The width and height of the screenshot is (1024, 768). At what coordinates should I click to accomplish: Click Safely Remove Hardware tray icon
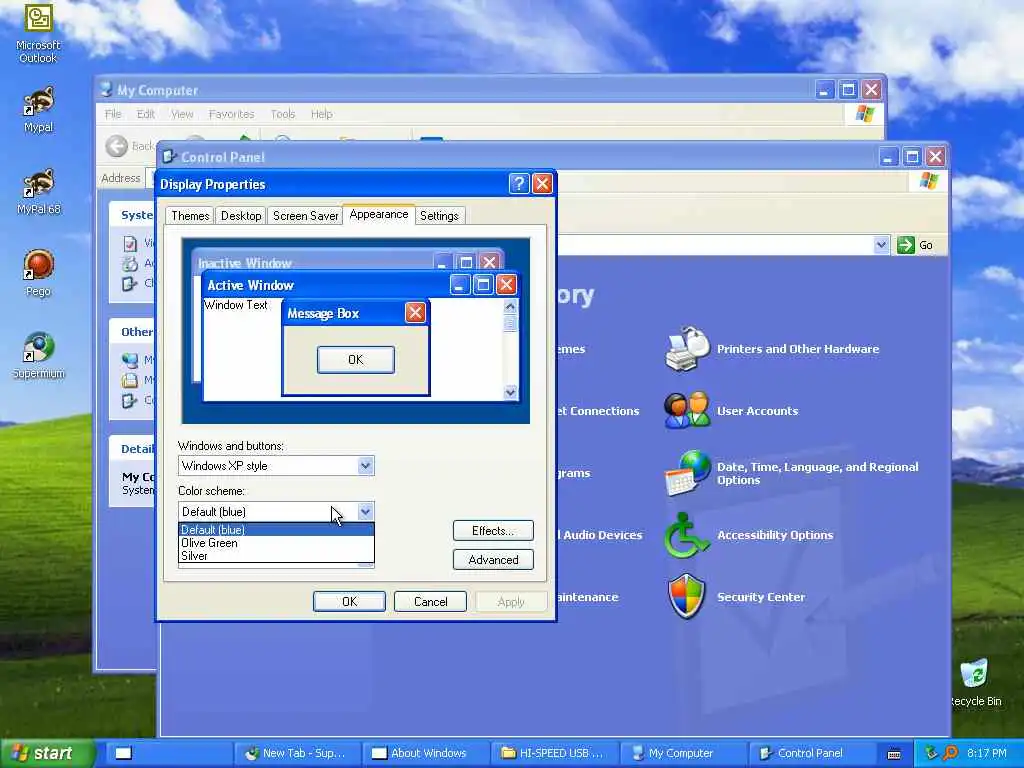(x=931, y=753)
